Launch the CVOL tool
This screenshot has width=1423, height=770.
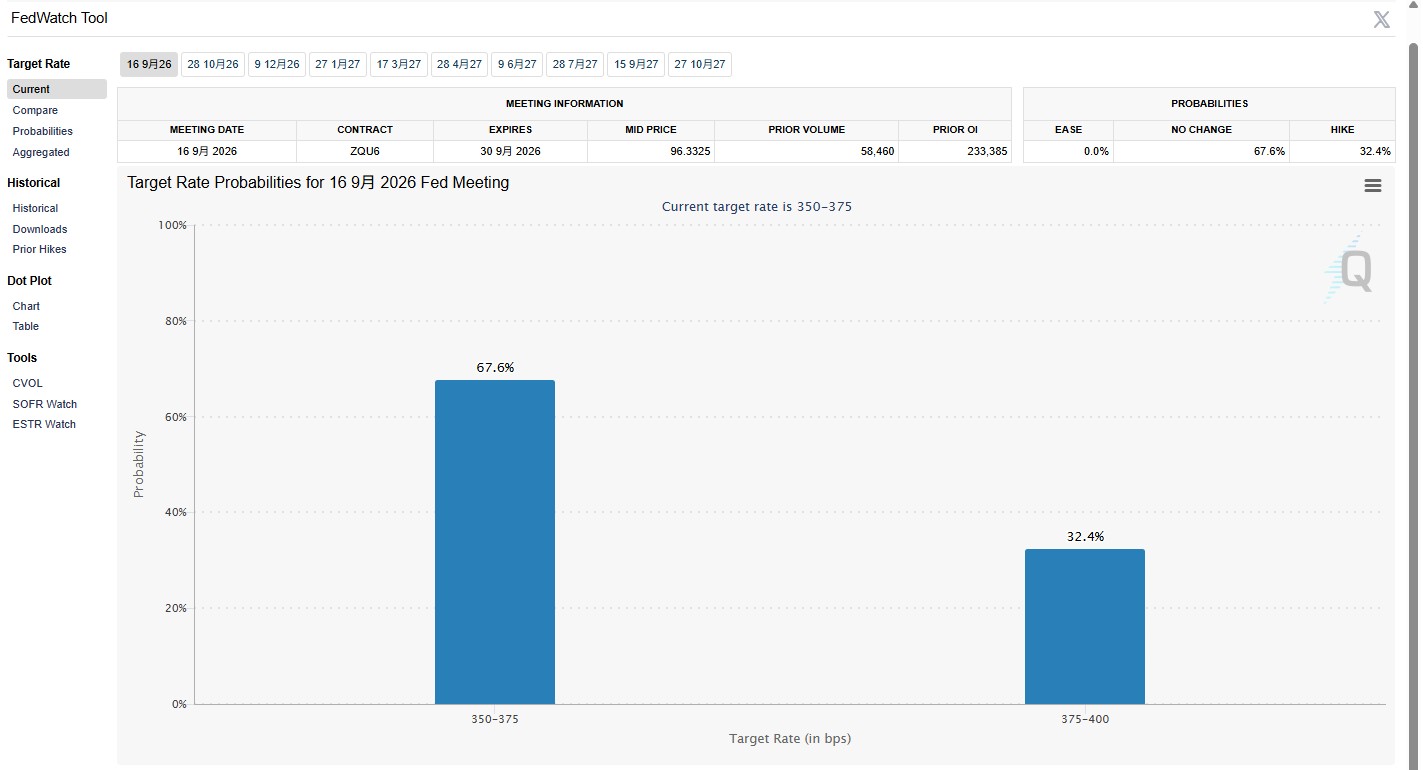(x=28, y=383)
